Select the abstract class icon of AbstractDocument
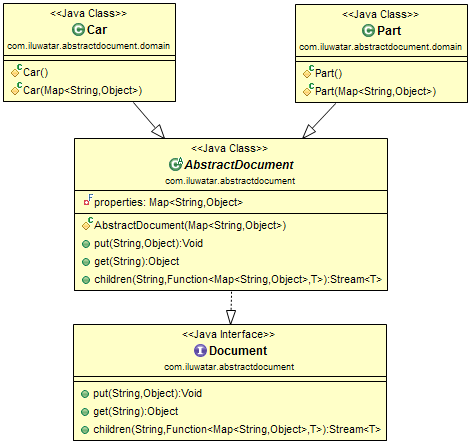 (x=176, y=164)
